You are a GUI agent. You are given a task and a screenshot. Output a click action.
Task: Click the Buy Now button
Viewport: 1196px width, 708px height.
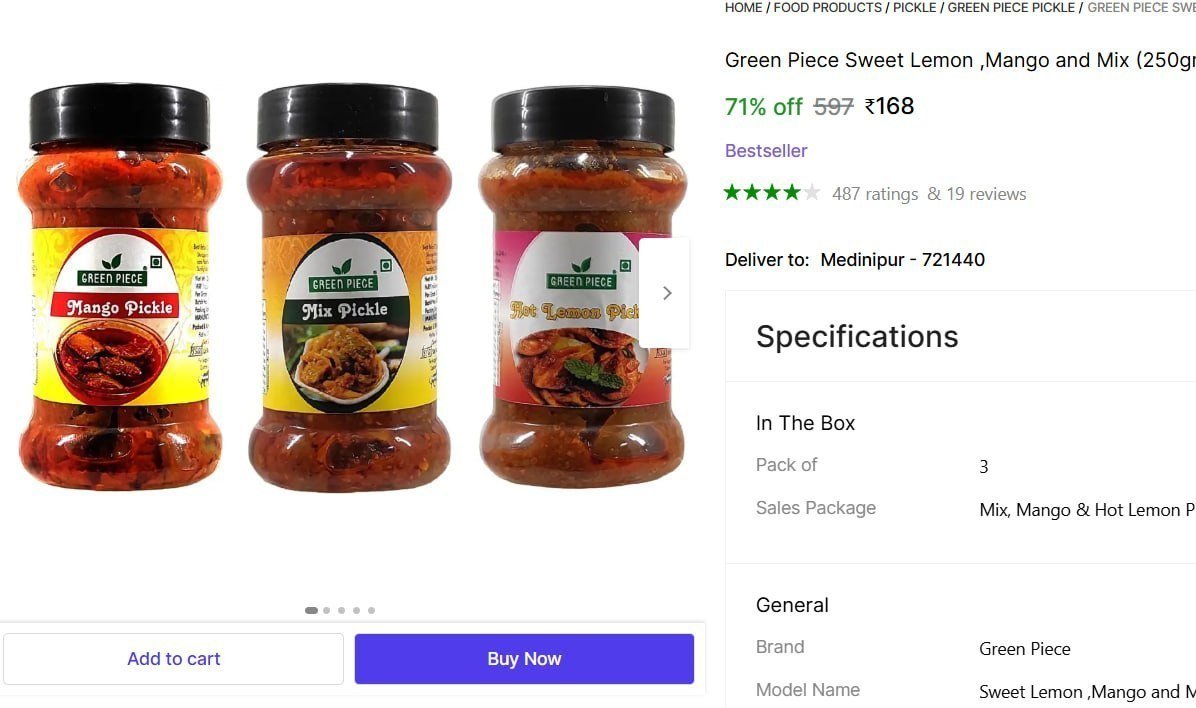click(x=524, y=658)
